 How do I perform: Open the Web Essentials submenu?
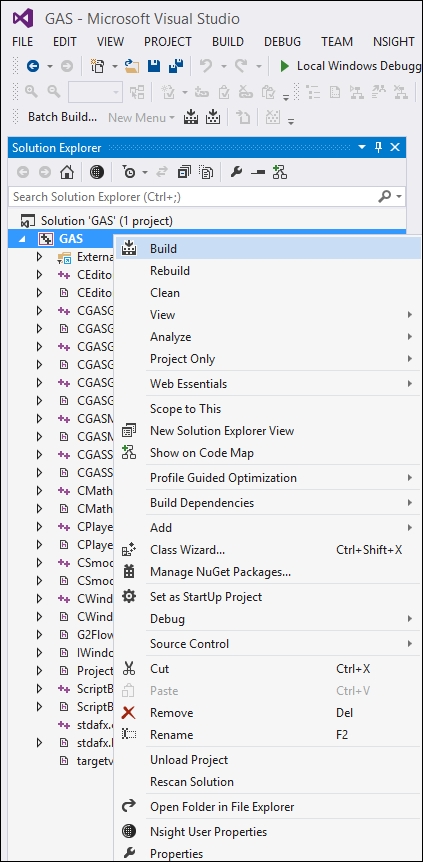click(267, 384)
